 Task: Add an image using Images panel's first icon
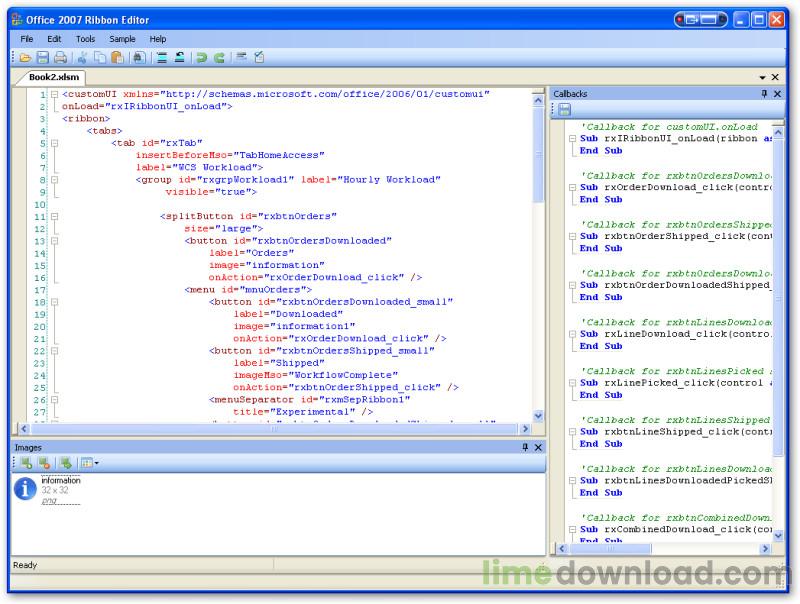click(x=24, y=463)
